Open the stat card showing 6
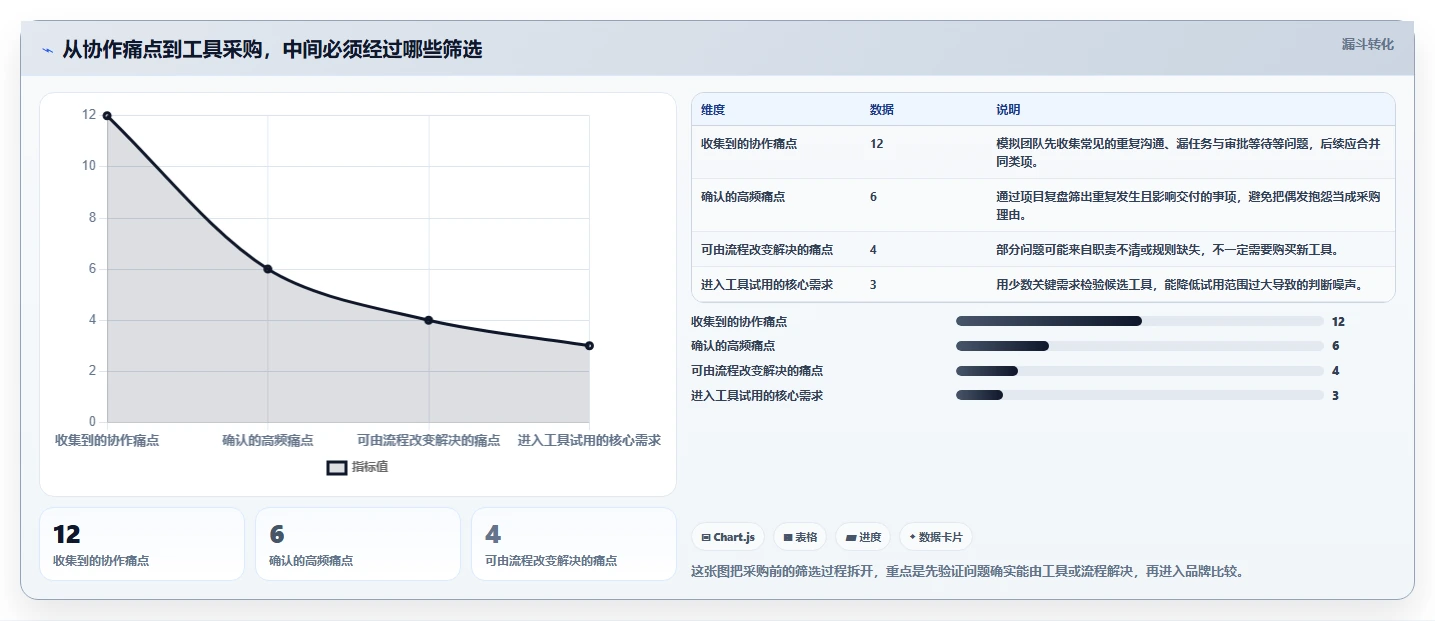 click(358, 544)
